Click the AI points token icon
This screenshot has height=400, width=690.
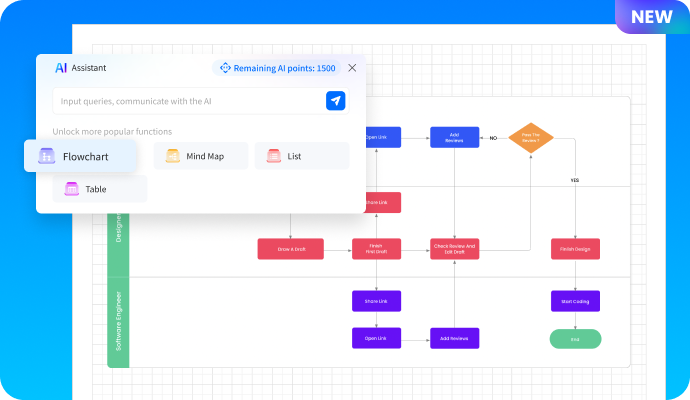coord(225,68)
